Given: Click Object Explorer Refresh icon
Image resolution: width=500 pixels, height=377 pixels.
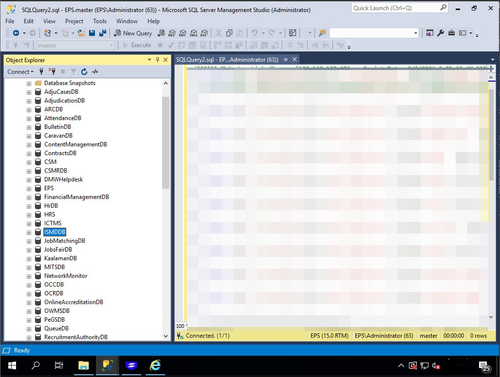Looking at the screenshot, I should point(84,71).
